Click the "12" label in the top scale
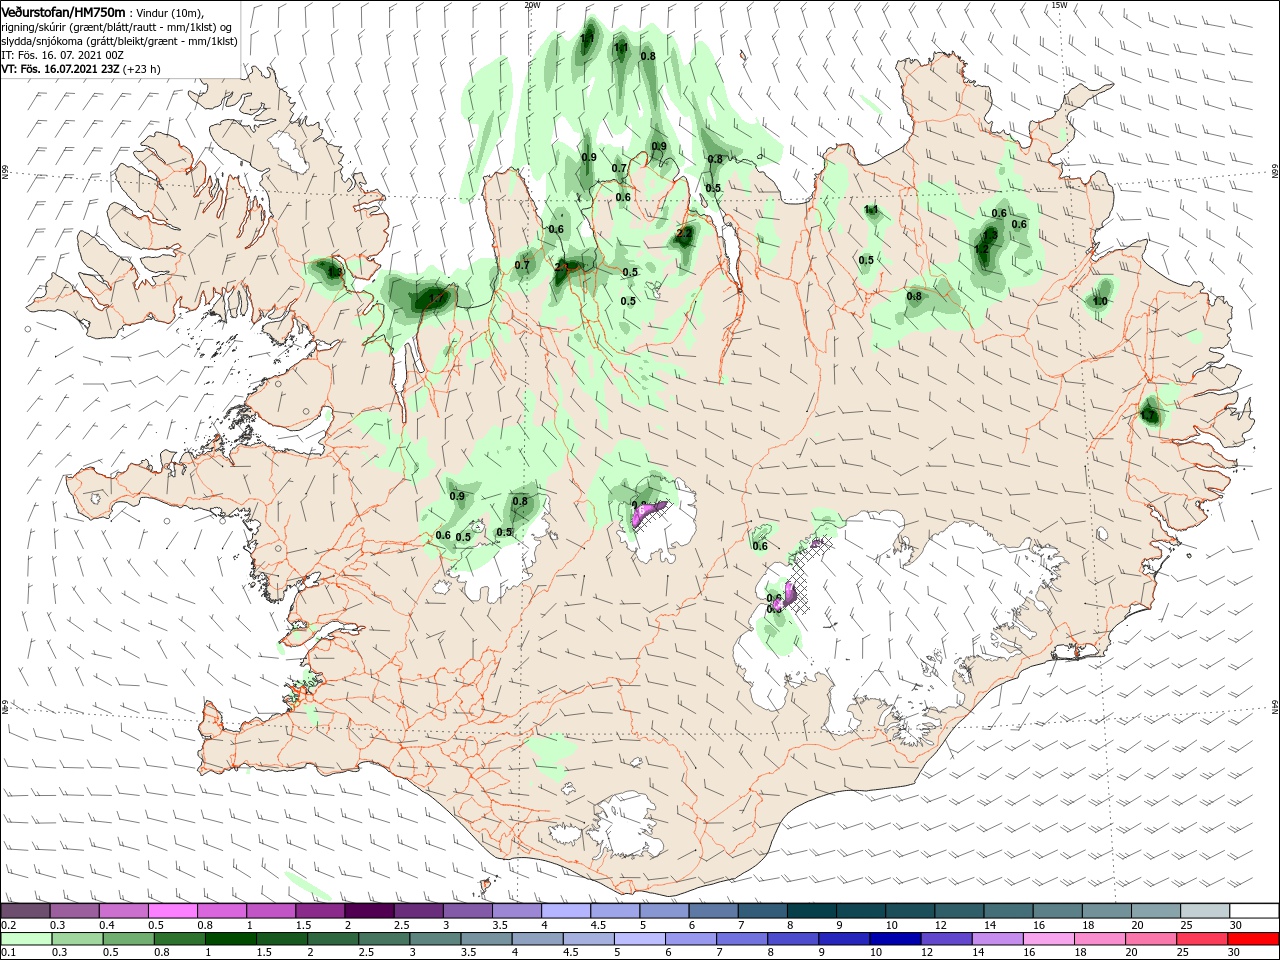Image resolution: width=1280 pixels, height=960 pixels. click(941, 925)
